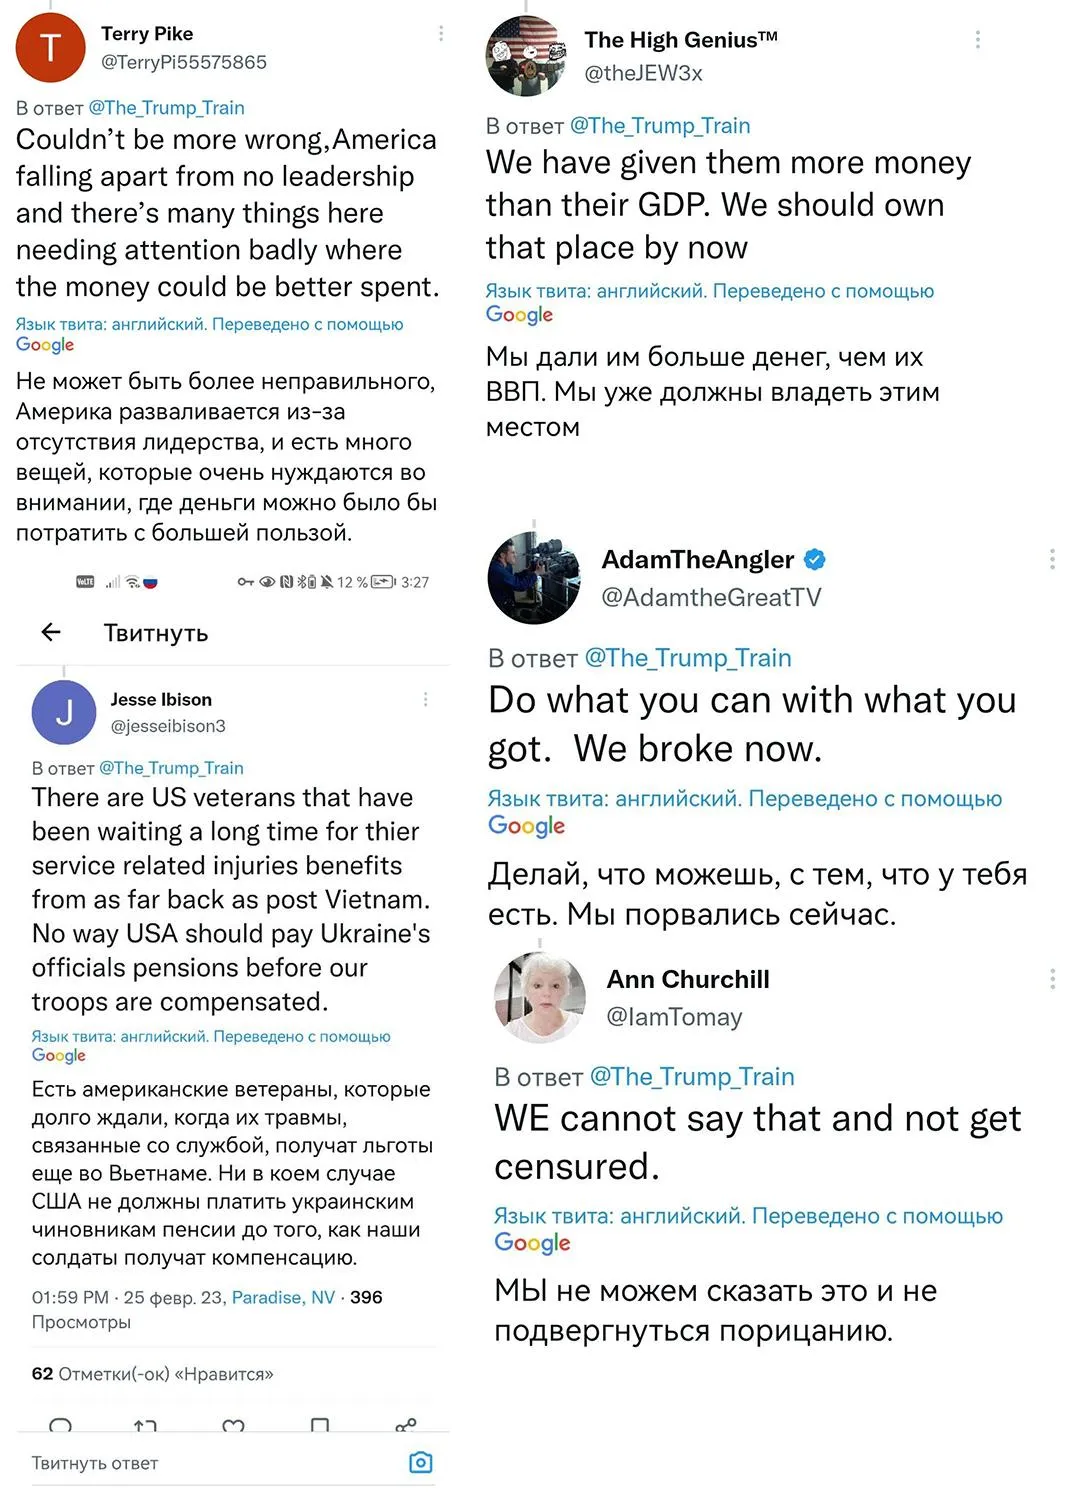Open Jesse Ibison's purple avatar
This screenshot has width=1077, height=1500.
[x=64, y=712]
